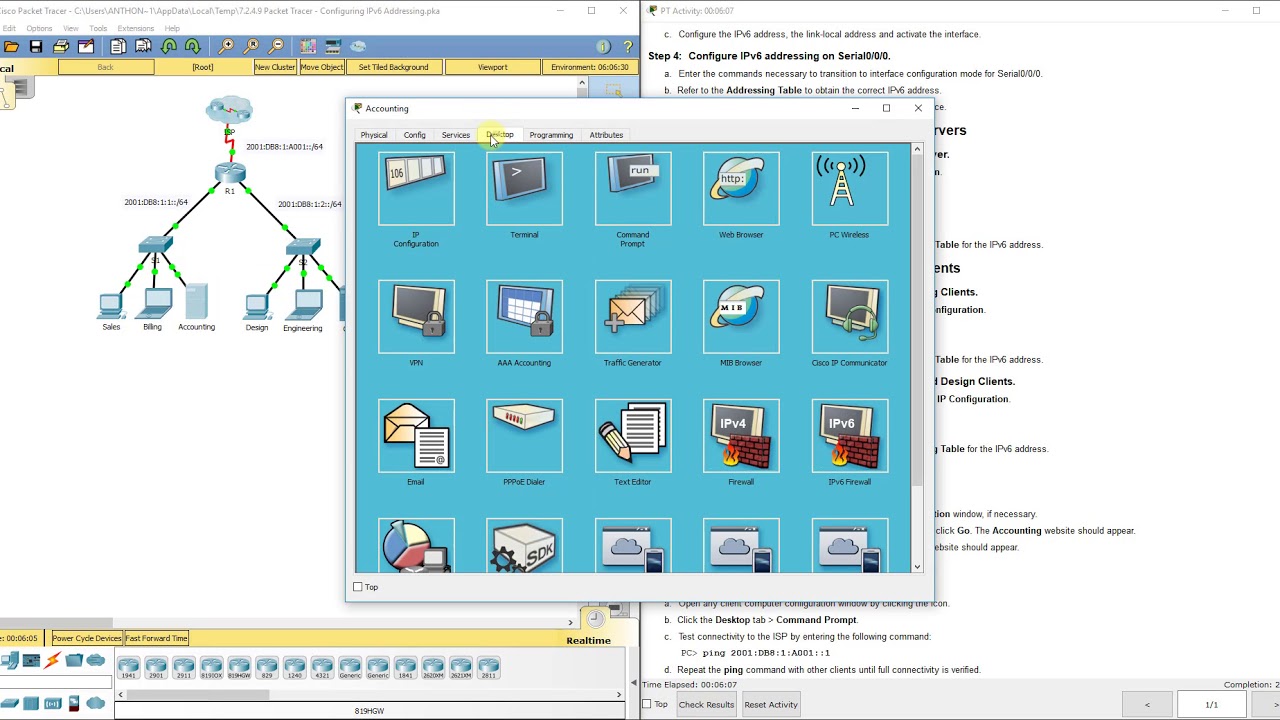Viewport: 1280px width, 720px height.
Task: Click the Zoom In magnifier icon
Action: 227,46
